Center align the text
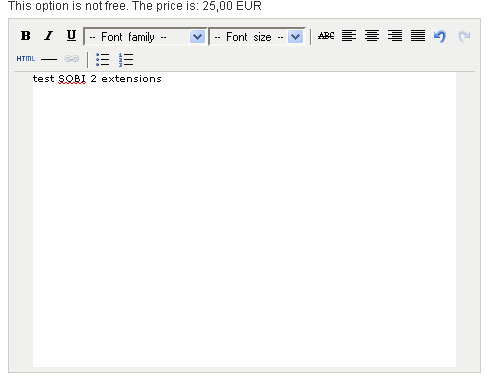 pyautogui.click(x=372, y=36)
